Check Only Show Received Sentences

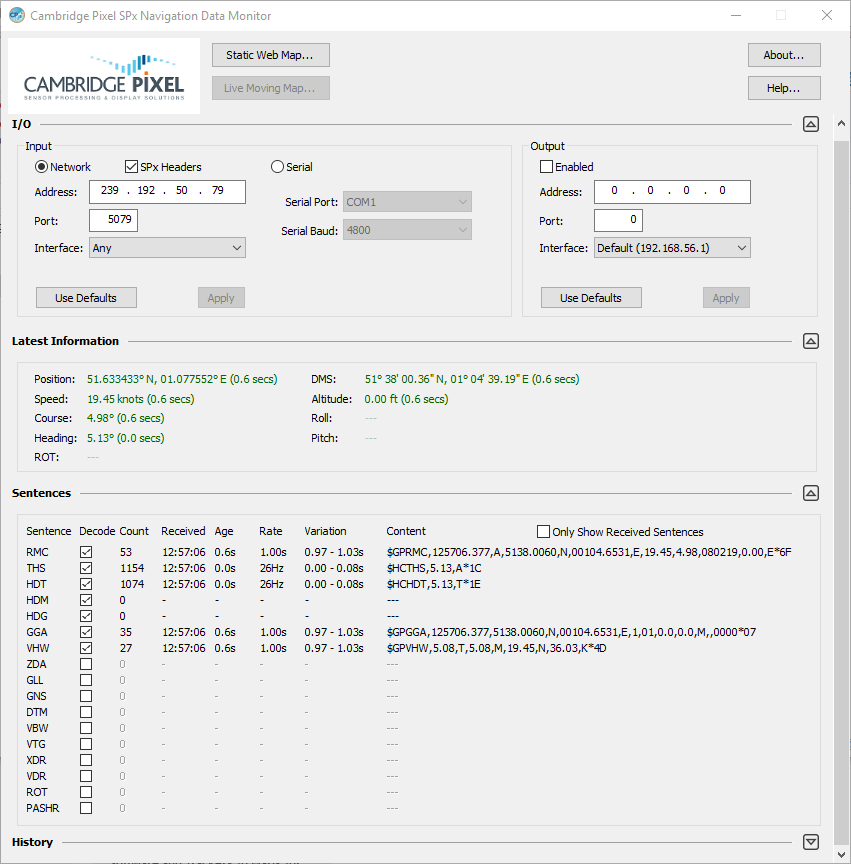click(544, 532)
